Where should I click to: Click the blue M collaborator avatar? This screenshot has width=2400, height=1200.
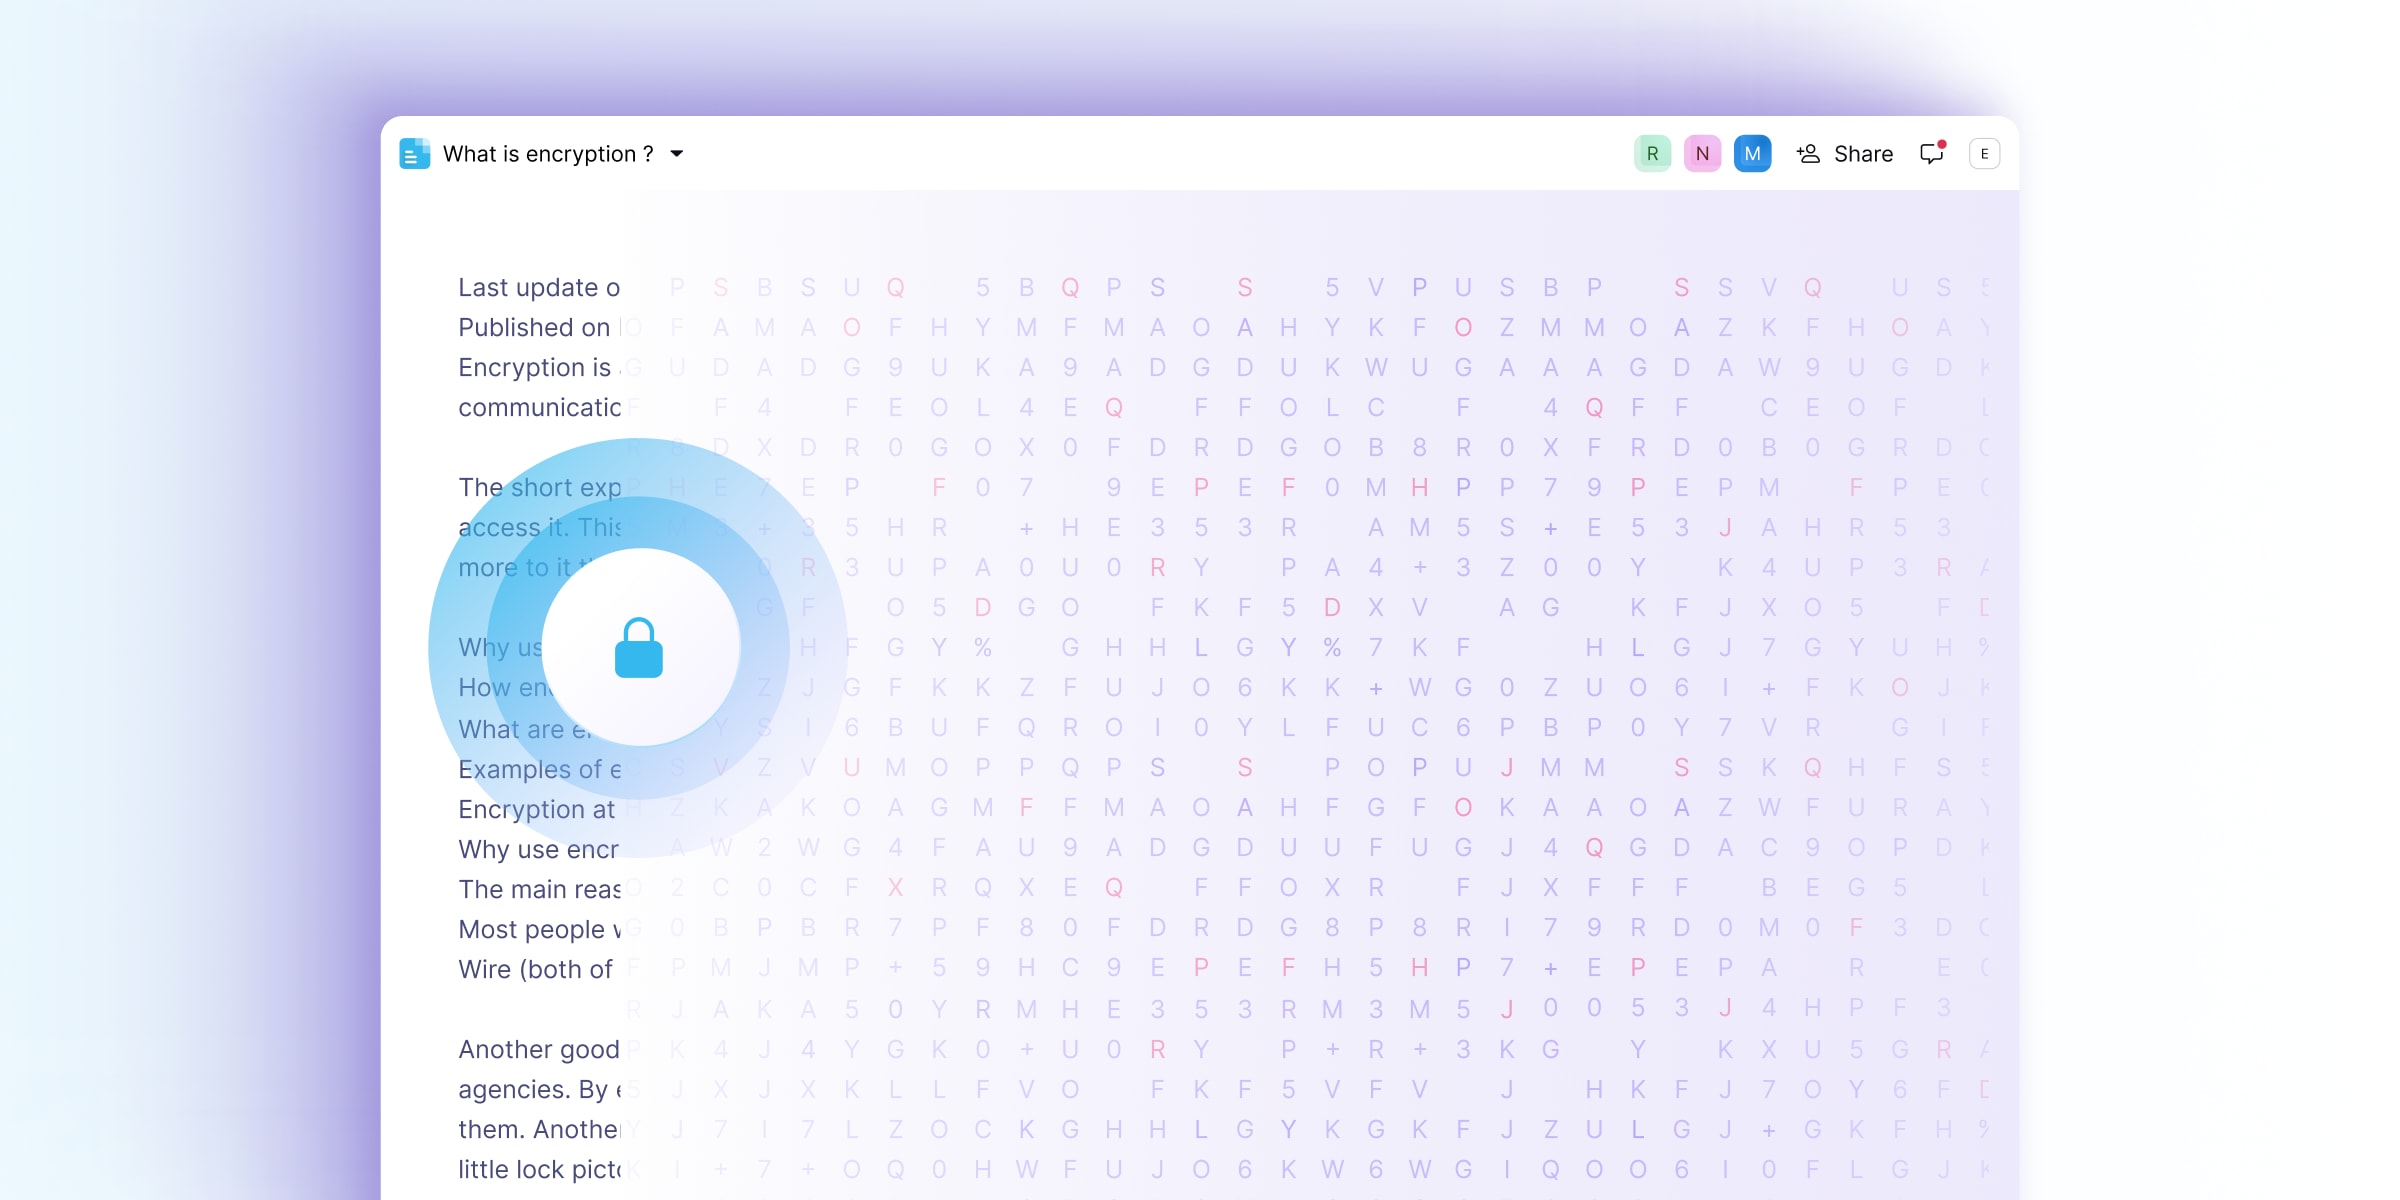pos(1752,154)
